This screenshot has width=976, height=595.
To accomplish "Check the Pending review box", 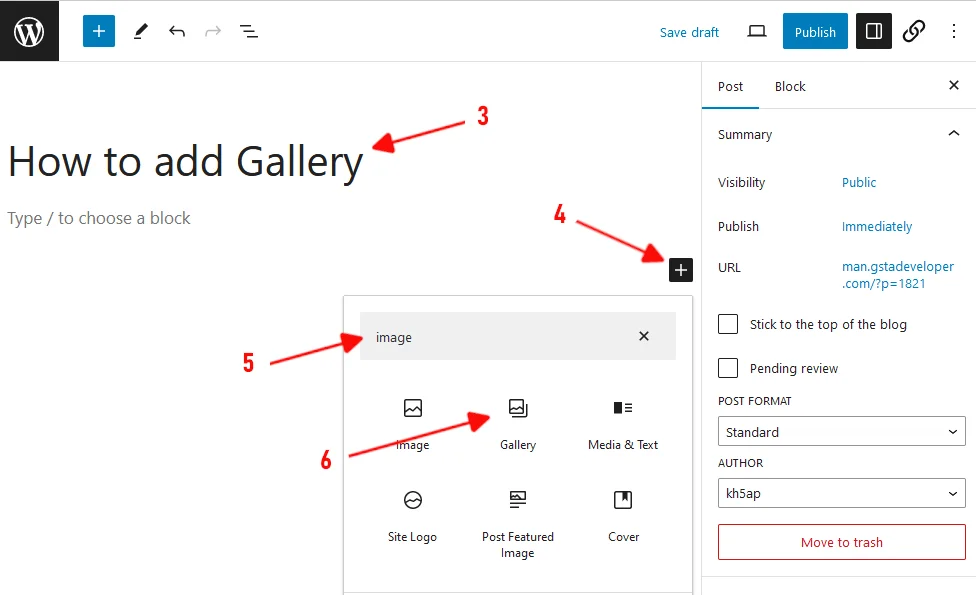I will point(728,368).
